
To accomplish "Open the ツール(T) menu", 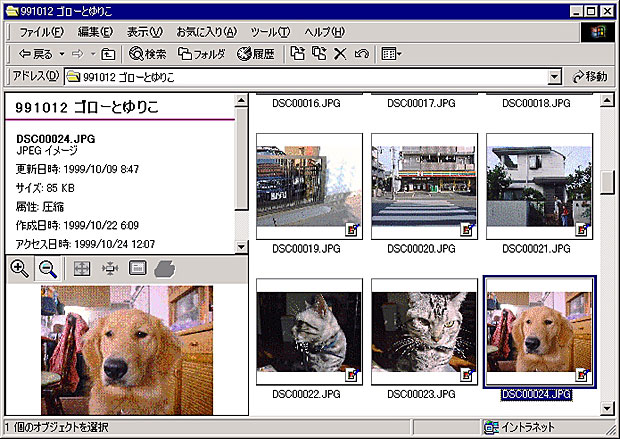I will point(270,32).
